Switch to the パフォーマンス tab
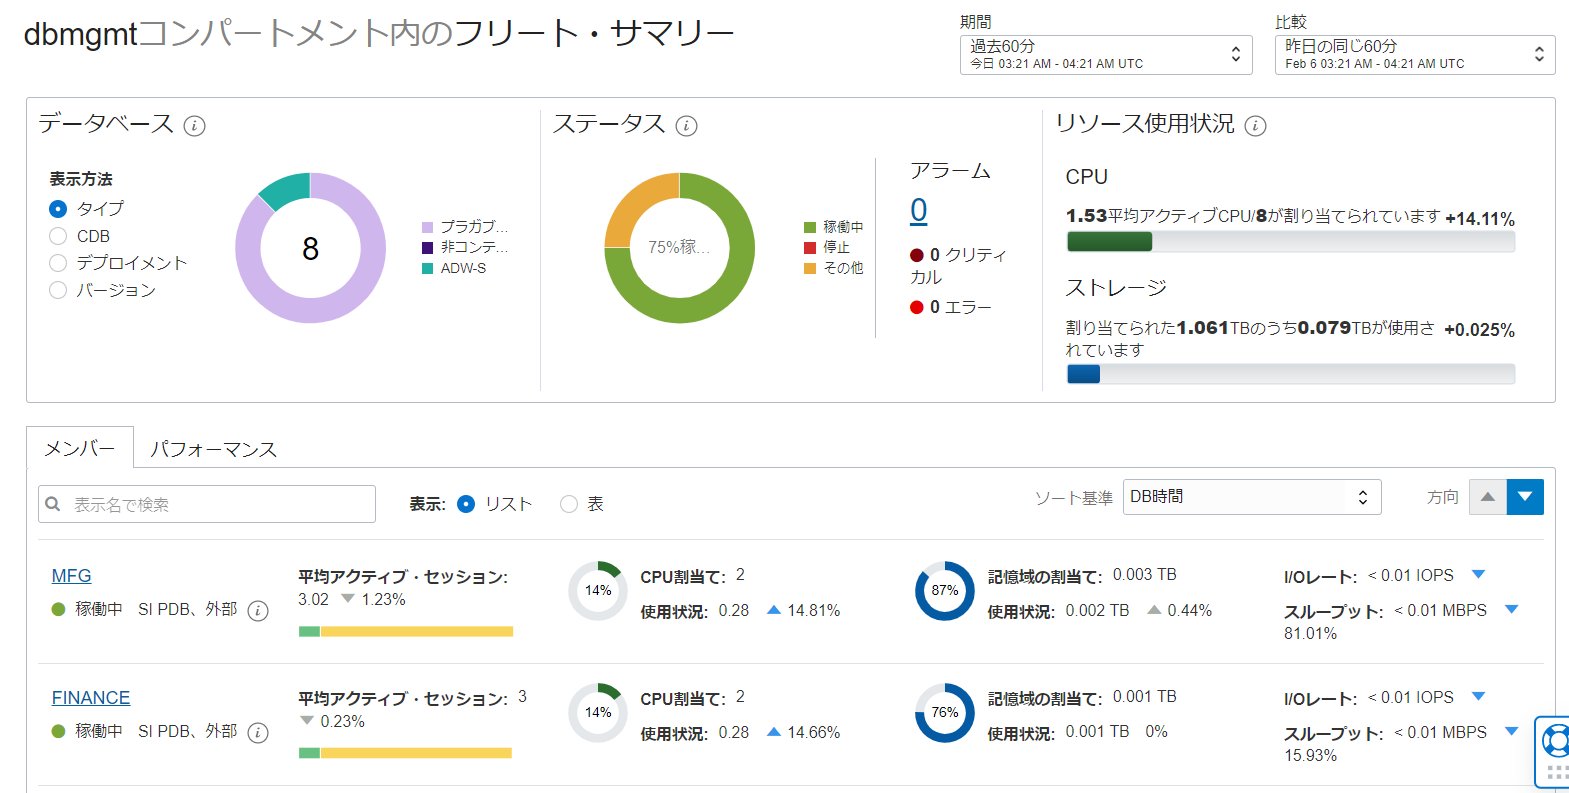This screenshot has width=1569, height=793. click(x=213, y=449)
